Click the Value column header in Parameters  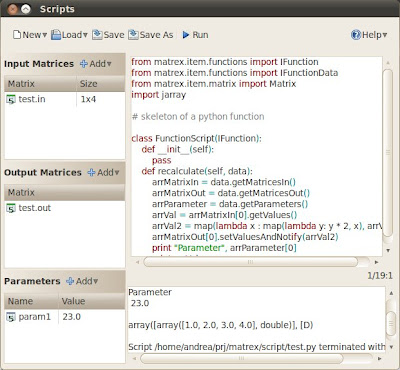pos(92,301)
